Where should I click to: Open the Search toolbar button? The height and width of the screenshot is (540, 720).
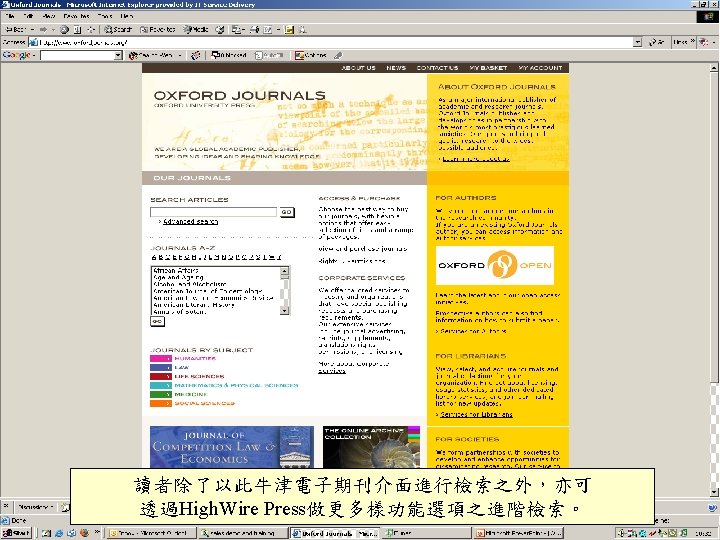point(118,29)
